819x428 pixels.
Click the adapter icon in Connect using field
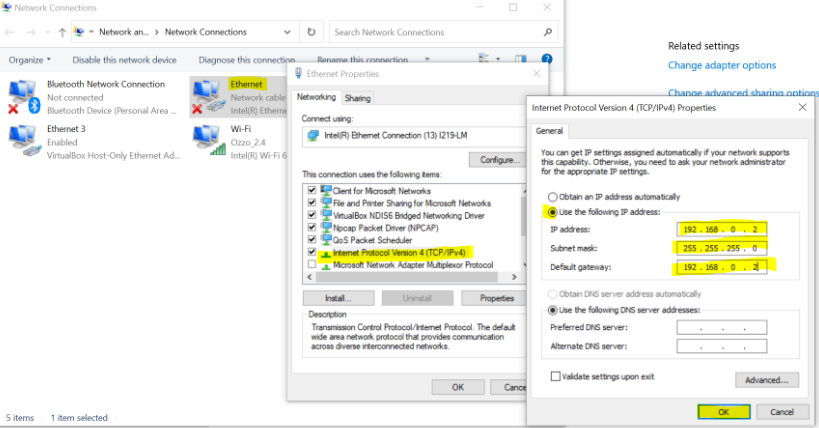[x=313, y=135]
